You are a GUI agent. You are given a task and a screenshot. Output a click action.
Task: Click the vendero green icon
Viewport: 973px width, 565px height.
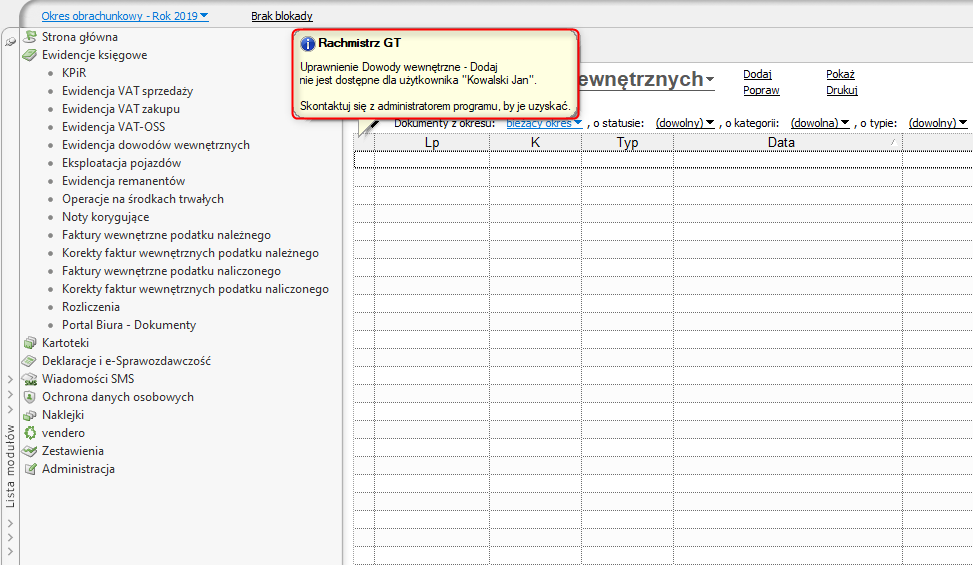point(29,432)
